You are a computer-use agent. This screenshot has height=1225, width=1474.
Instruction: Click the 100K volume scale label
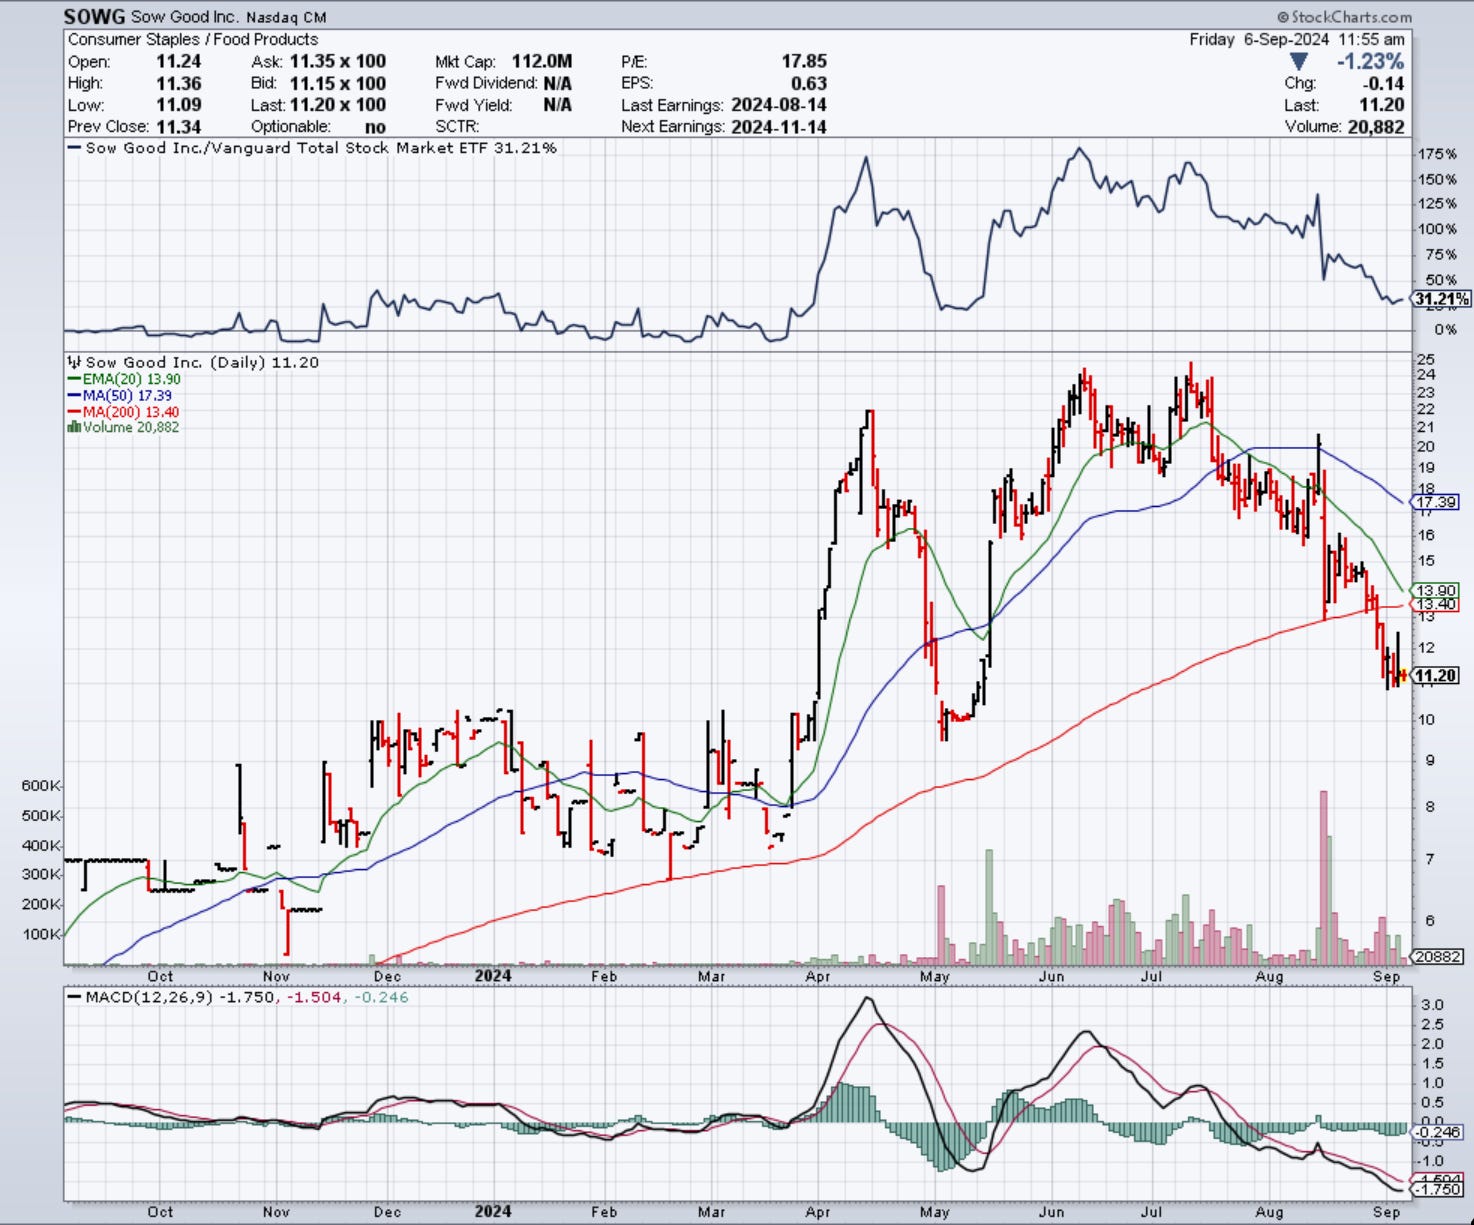42,934
